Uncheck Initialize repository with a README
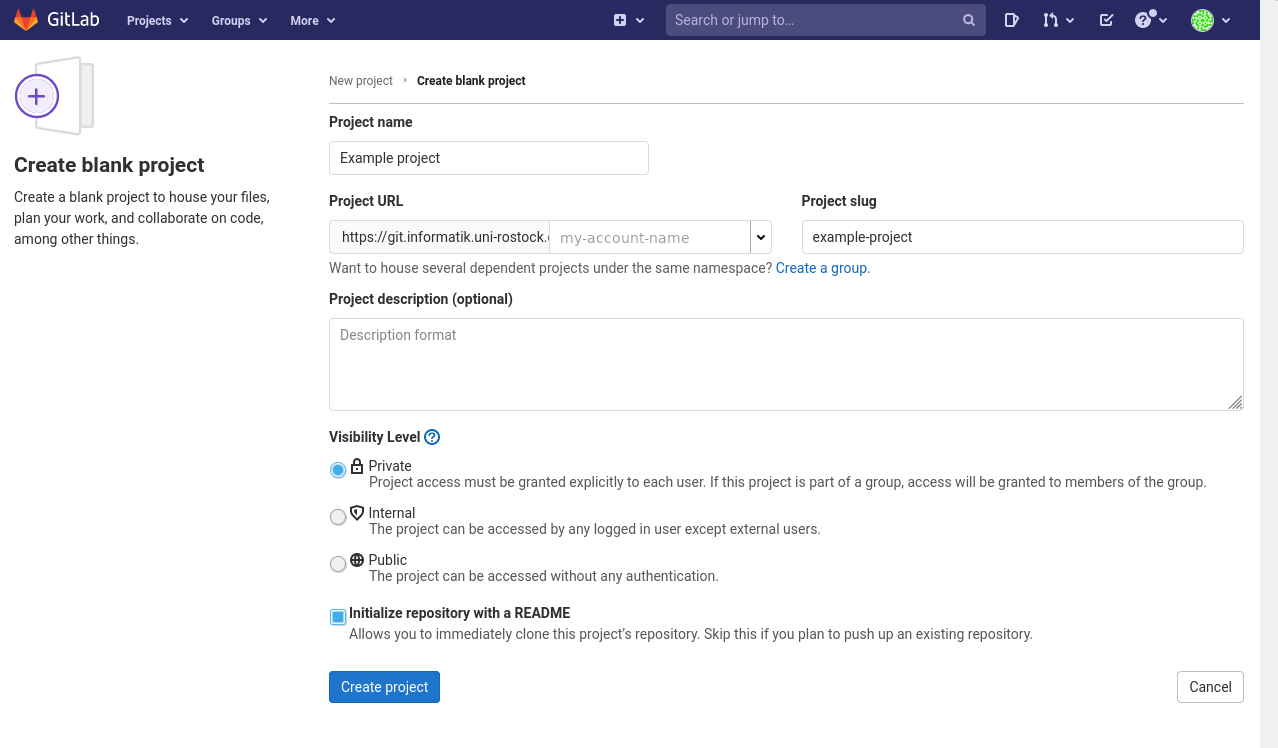Screen dimensions: 1278x748 [x=338, y=617]
